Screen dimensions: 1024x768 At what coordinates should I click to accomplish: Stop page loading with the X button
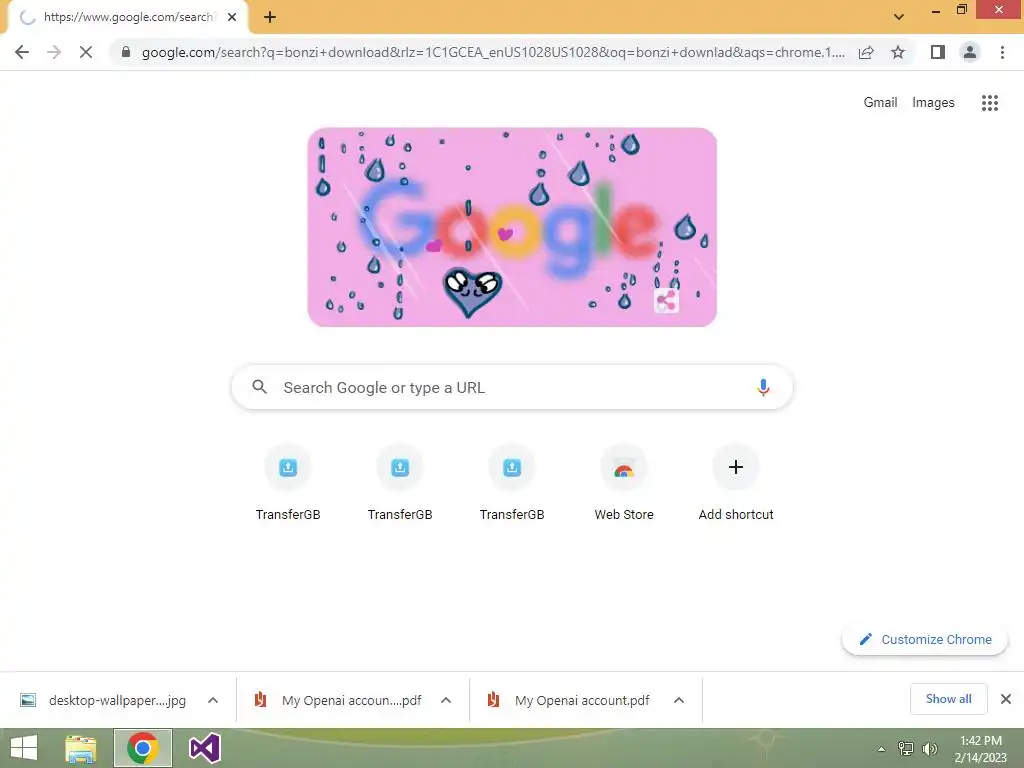click(86, 52)
